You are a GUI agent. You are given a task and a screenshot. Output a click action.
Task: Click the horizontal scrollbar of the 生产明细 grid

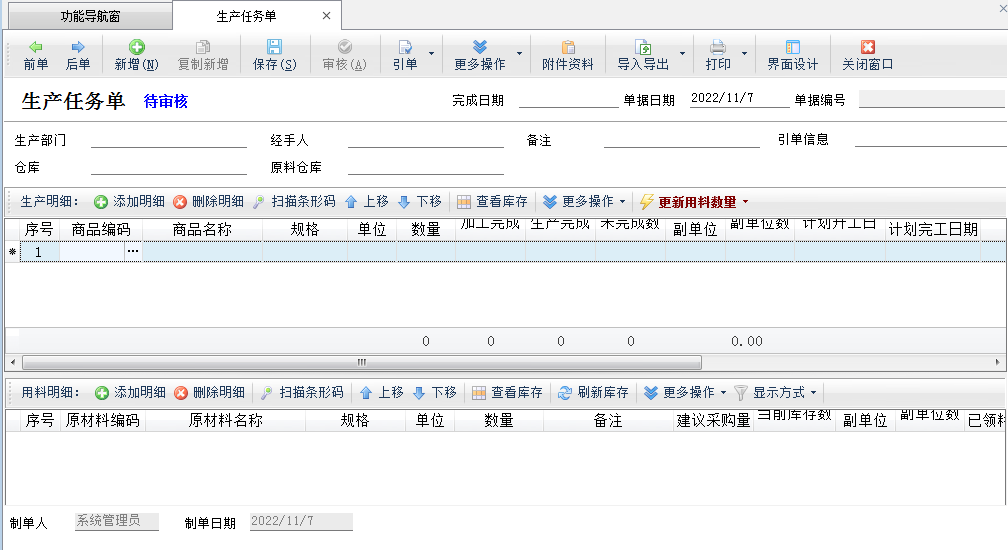click(x=361, y=362)
